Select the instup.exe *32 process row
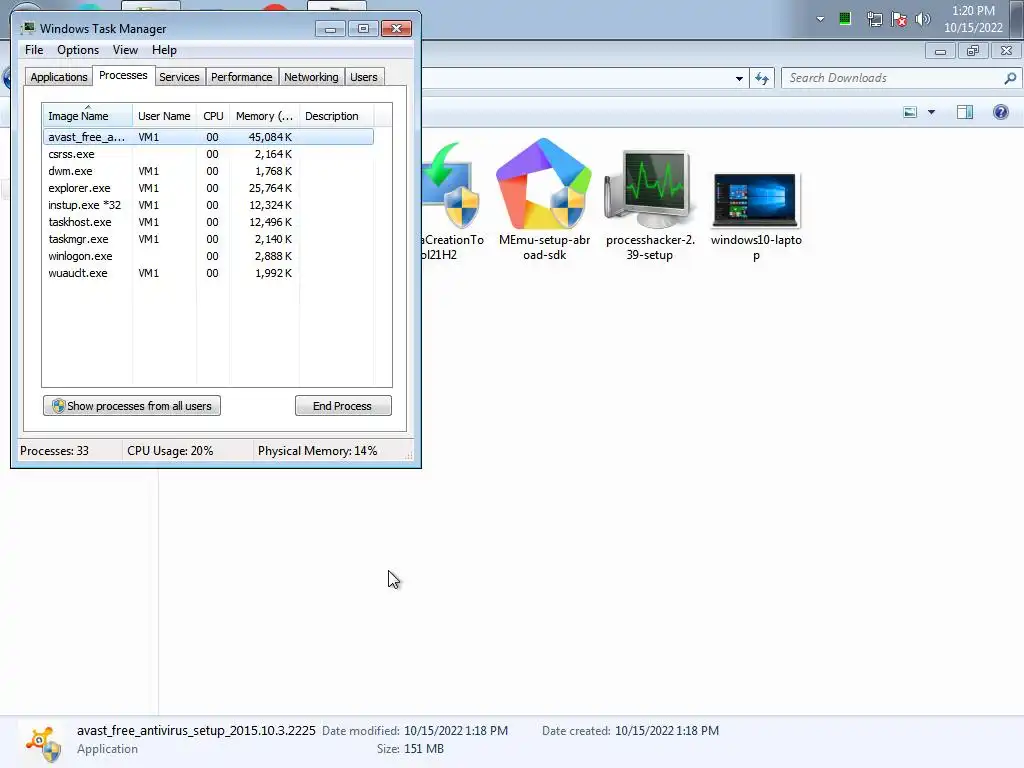This screenshot has height=768, width=1024. [x=208, y=205]
